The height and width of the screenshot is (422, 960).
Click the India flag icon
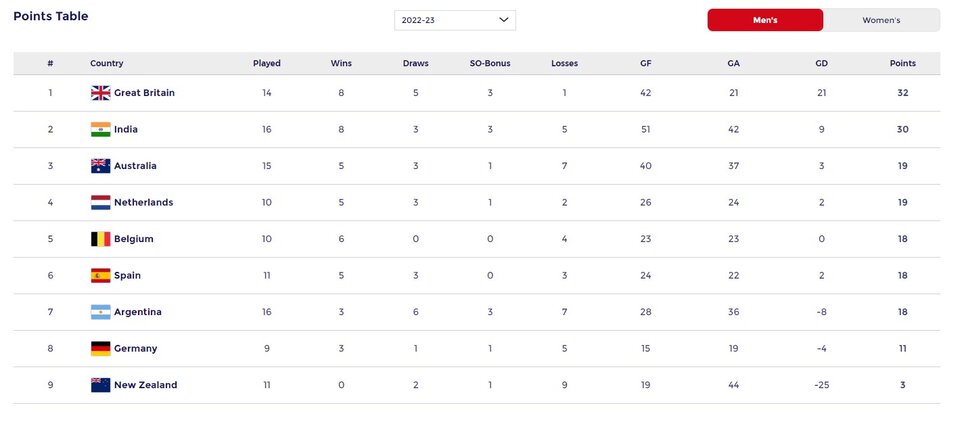click(x=100, y=129)
